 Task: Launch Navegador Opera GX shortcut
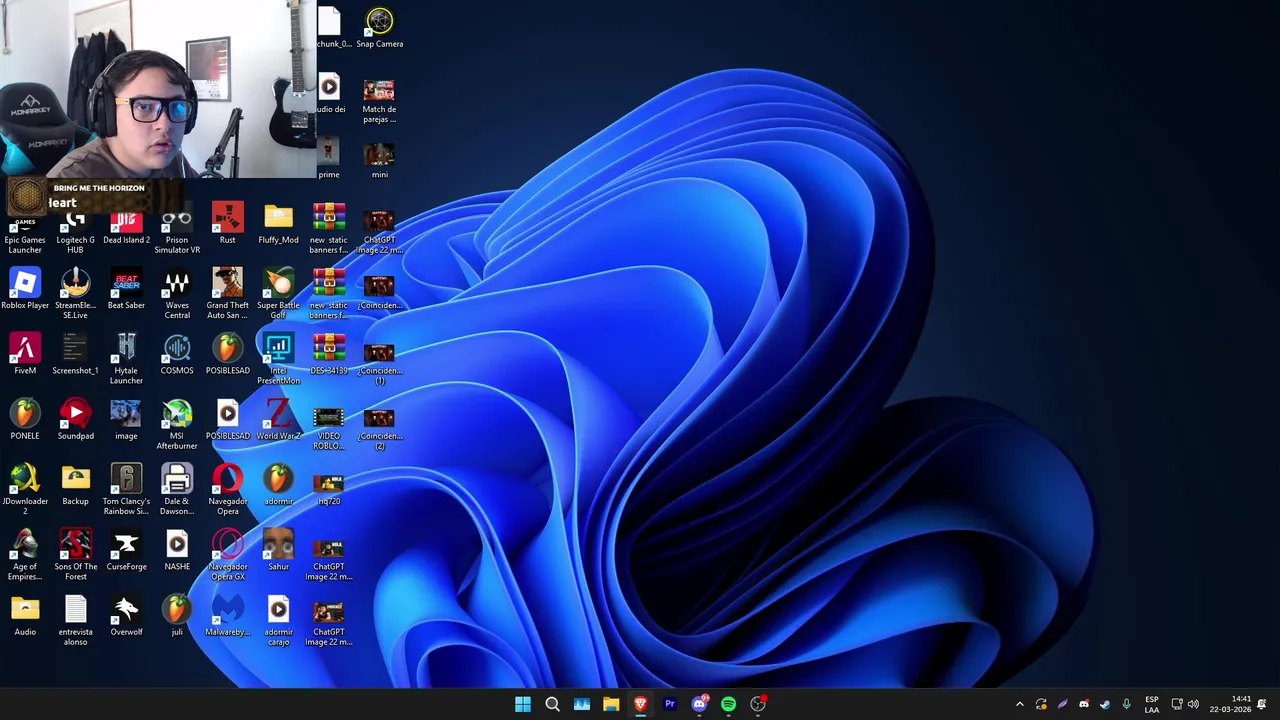coord(228,556)
